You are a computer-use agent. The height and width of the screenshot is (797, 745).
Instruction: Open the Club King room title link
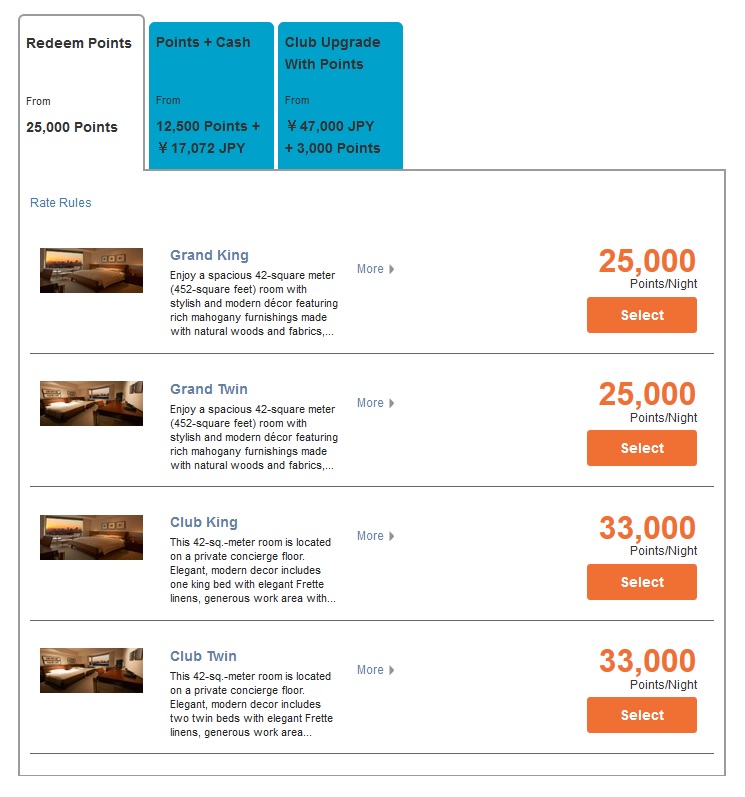tap(204, 523)
